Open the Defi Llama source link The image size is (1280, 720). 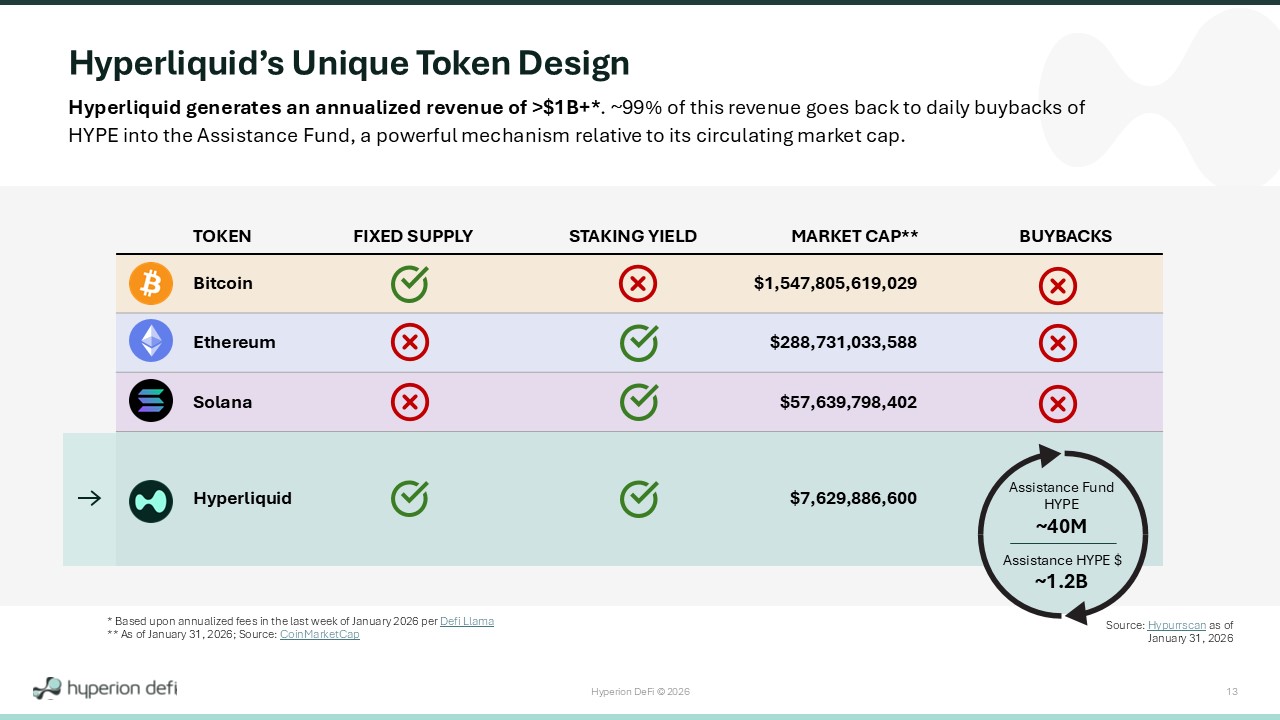tap(467, 622)
